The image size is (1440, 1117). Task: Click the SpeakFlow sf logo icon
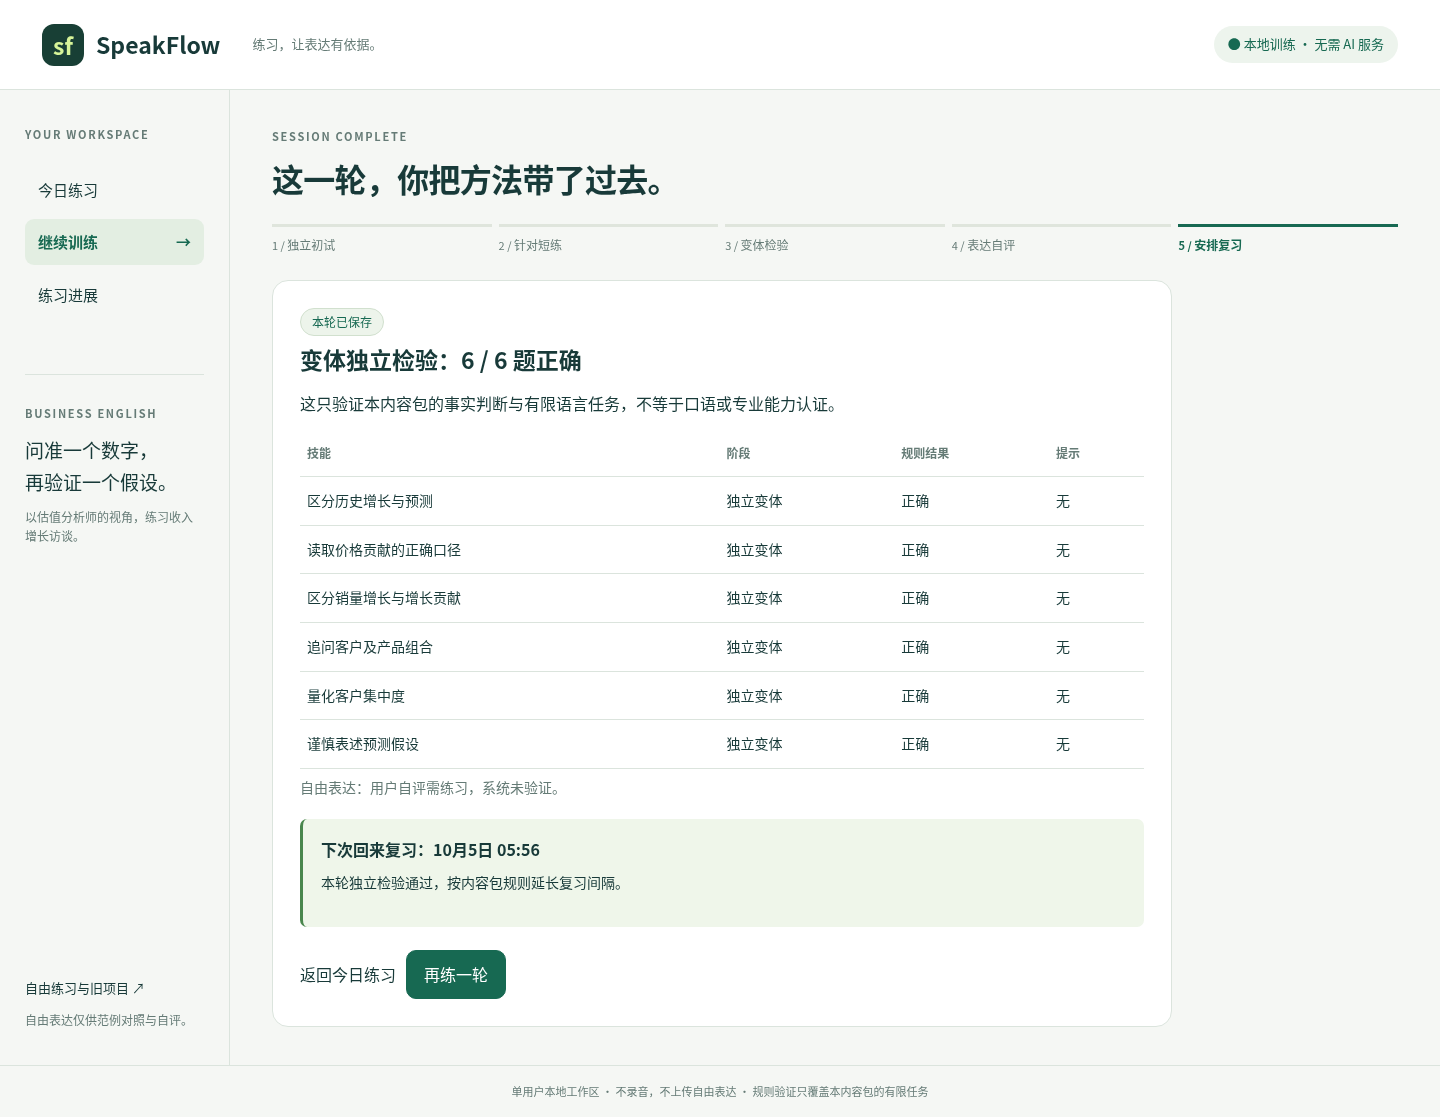[63, 45]
